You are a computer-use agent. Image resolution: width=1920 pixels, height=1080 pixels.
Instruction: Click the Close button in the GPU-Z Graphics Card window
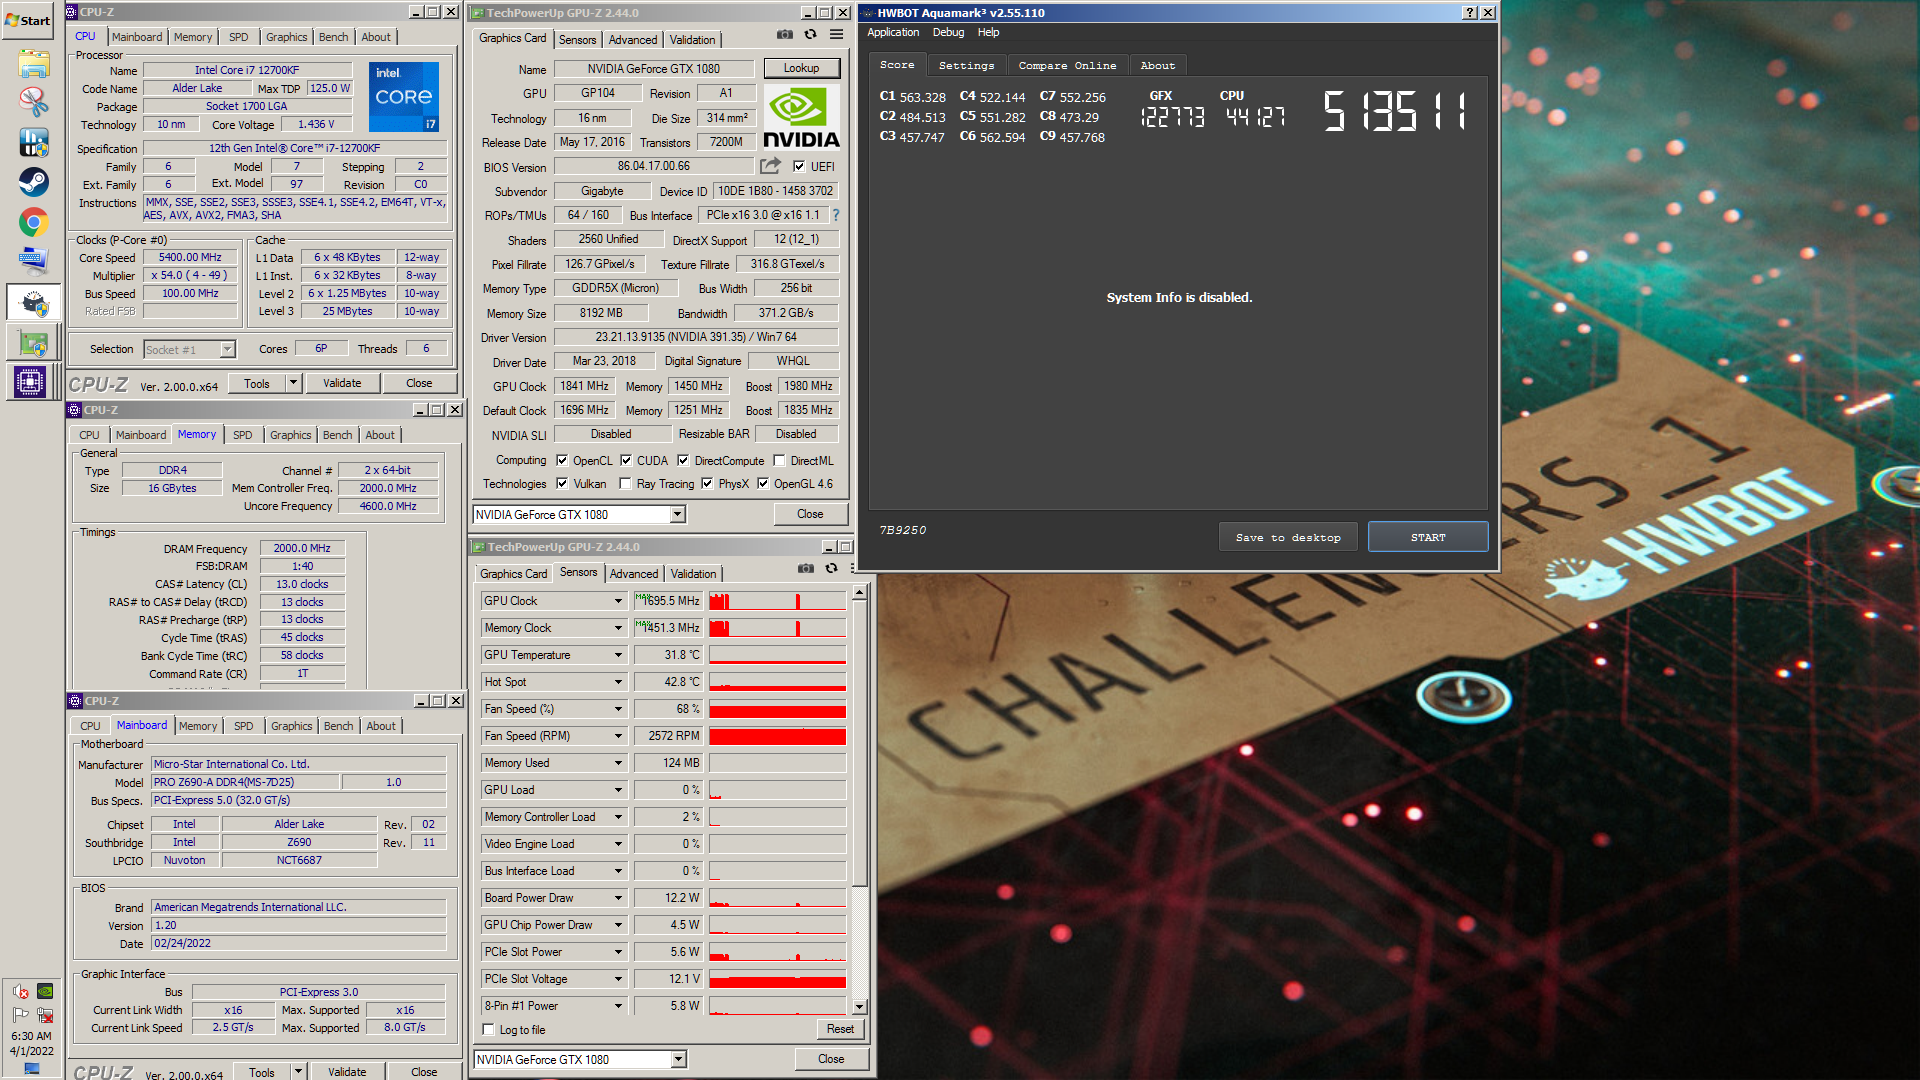click(x=810, y=514)
